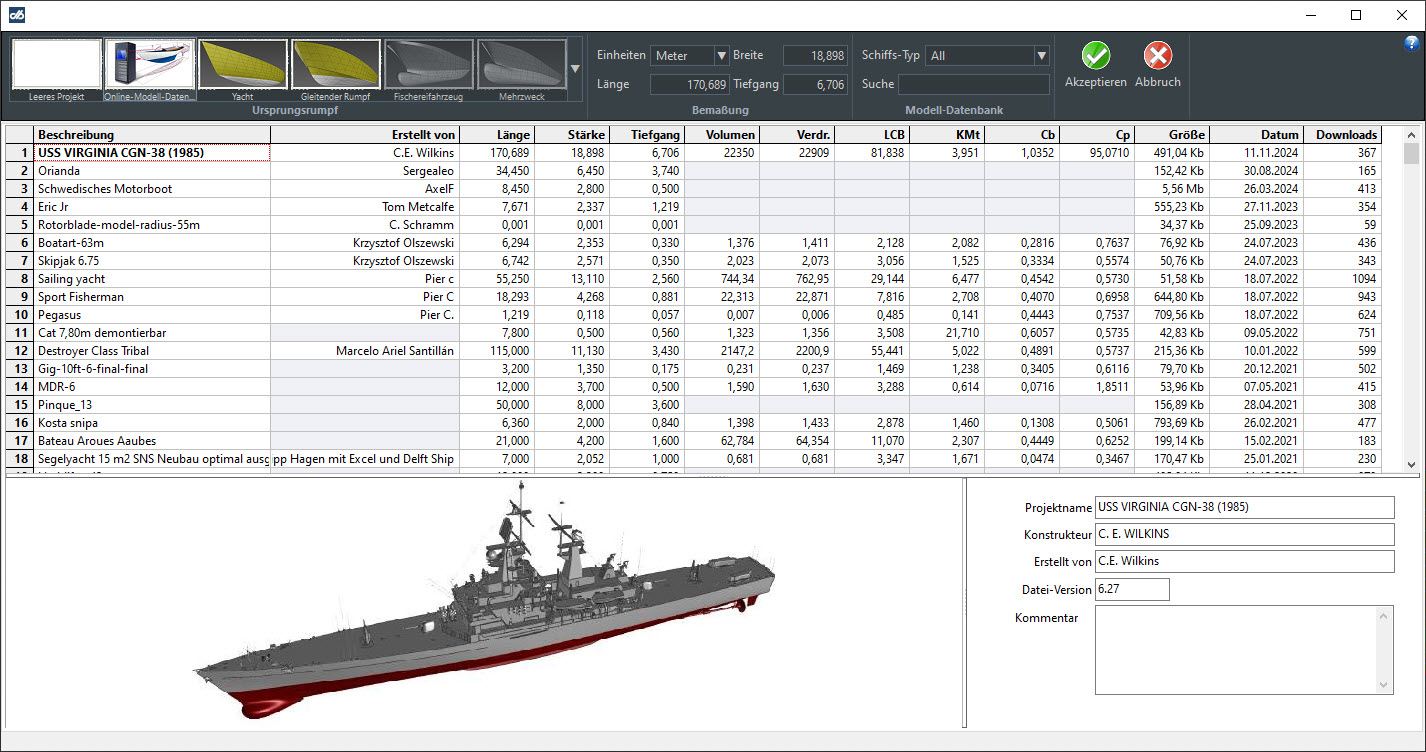This screenshot has width=1426, height=752.
Task: Expand the Ursprungsrumpf gallery dropdown arrow
Action: click(575, 69)
